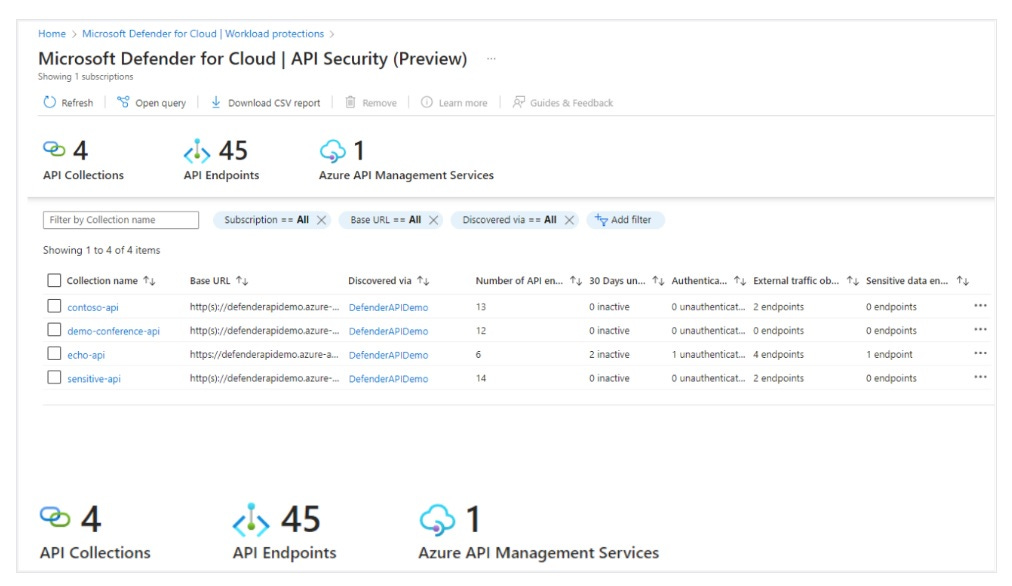Click '1 unauthenticat...' in echo-api row
1012x586 pixels.
coord(708,354)
